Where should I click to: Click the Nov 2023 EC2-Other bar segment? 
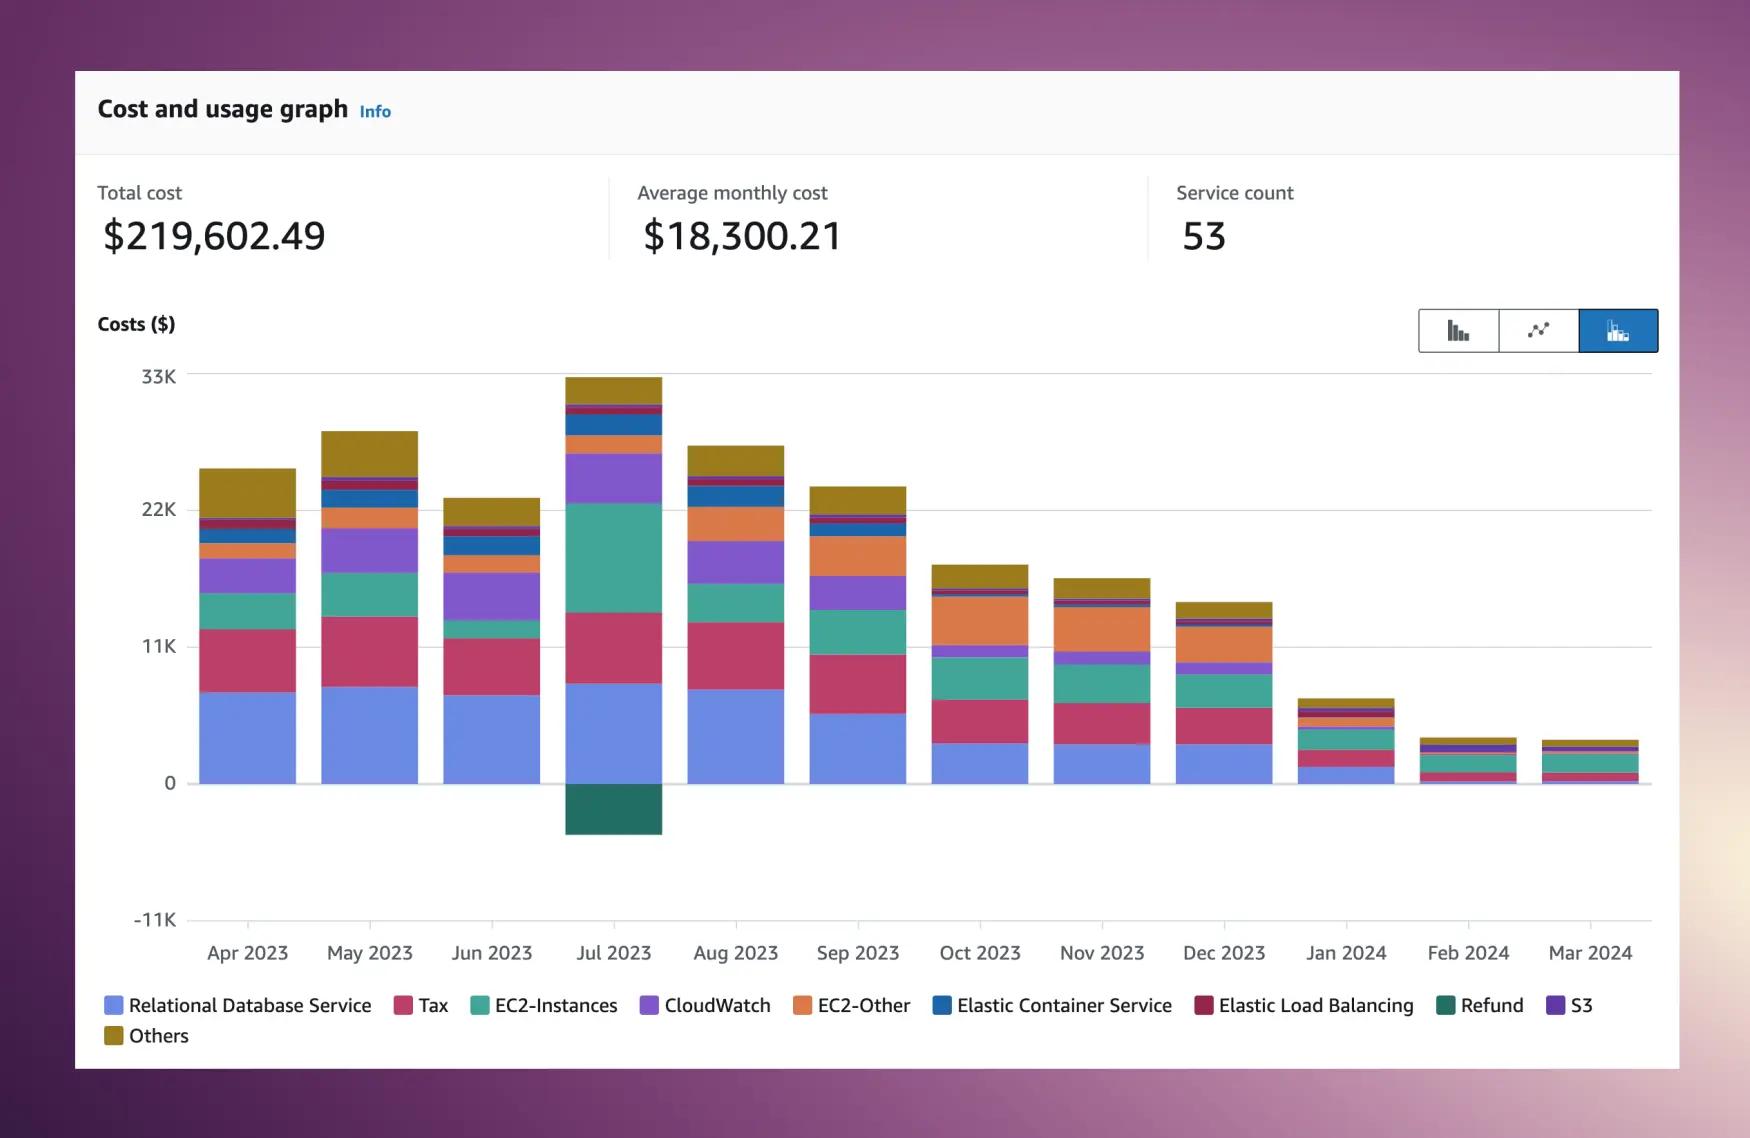[x=1101, y=630]
